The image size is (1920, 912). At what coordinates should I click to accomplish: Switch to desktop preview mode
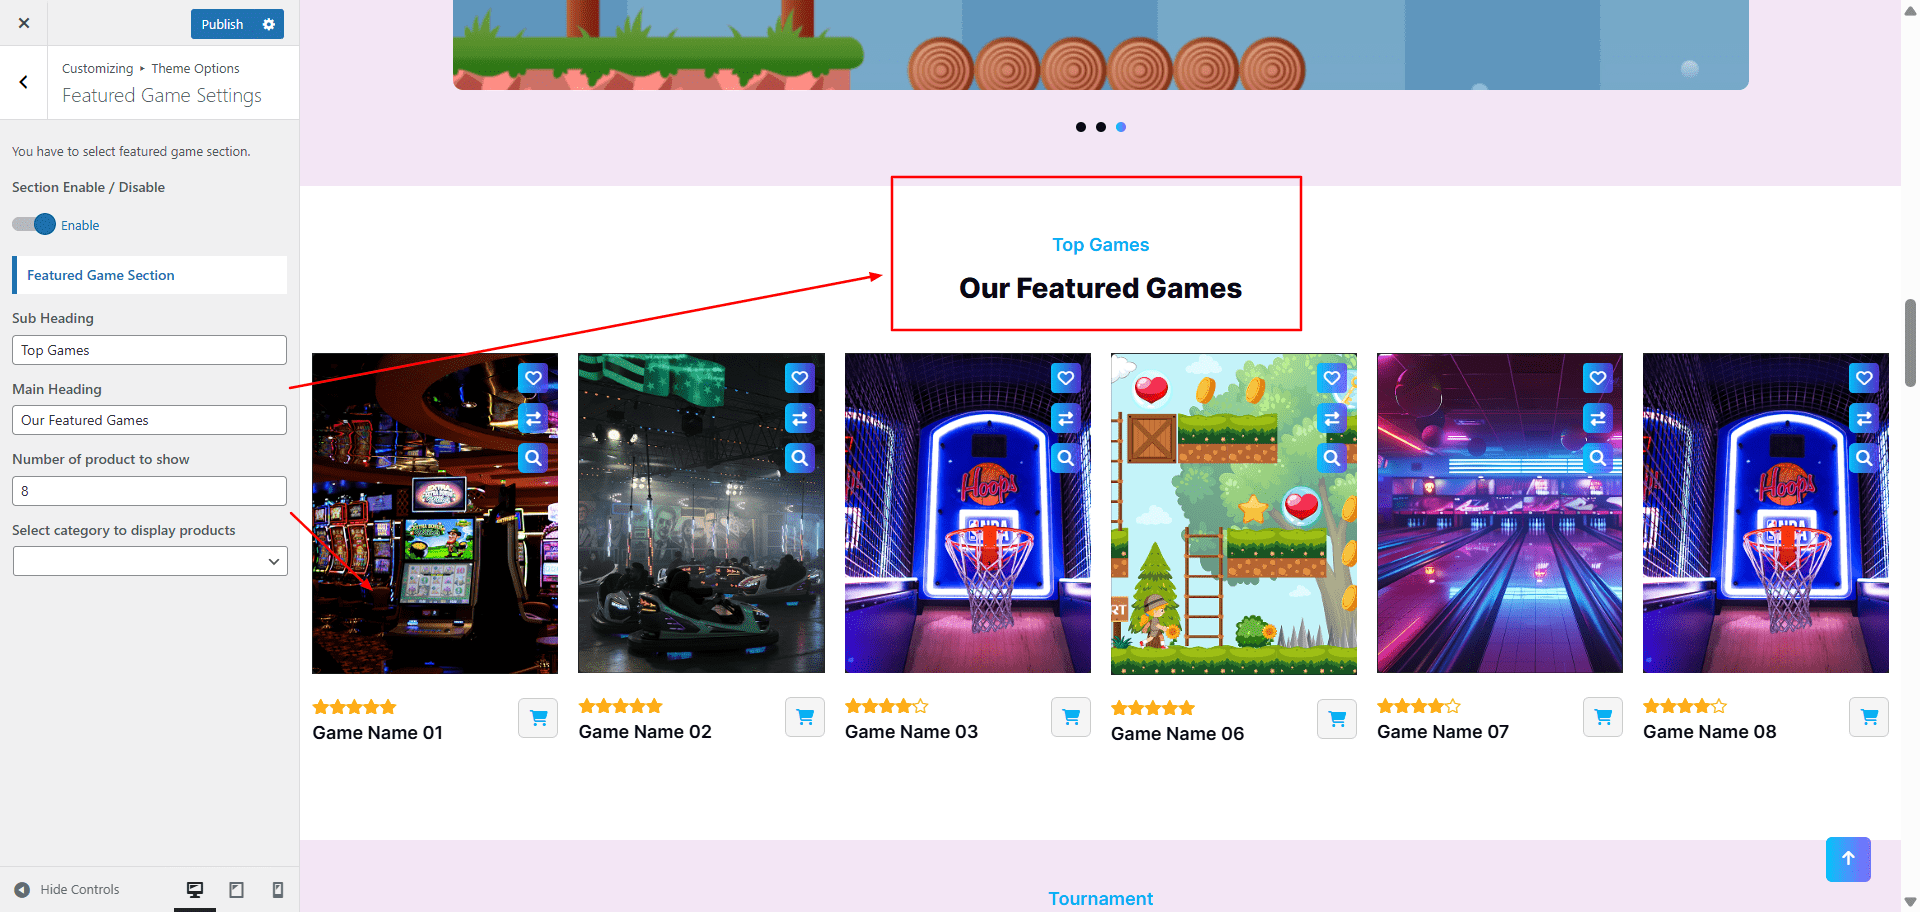(x=195, y=889)
